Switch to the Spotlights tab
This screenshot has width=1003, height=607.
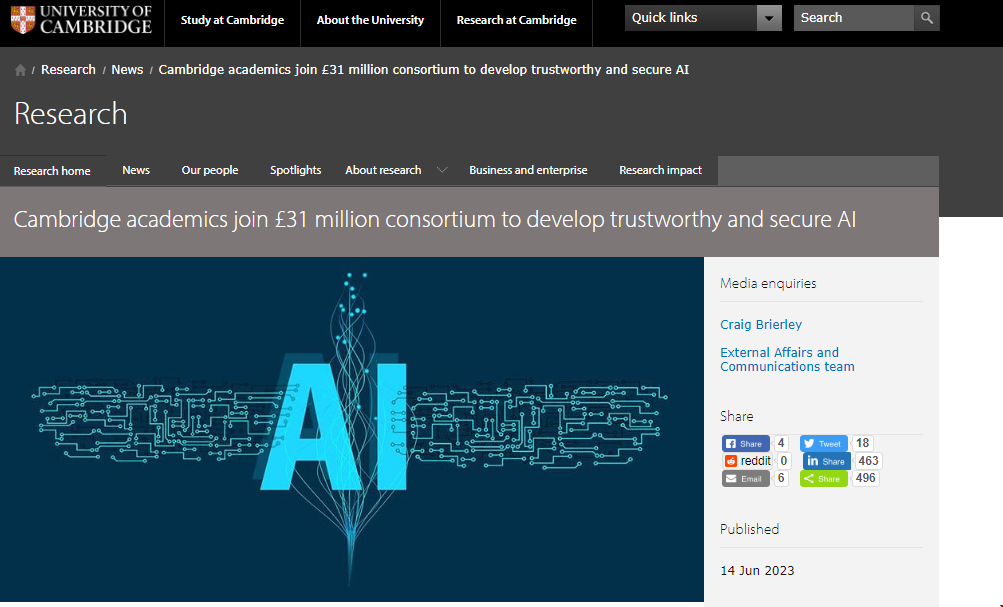click(x=295, y=170)
